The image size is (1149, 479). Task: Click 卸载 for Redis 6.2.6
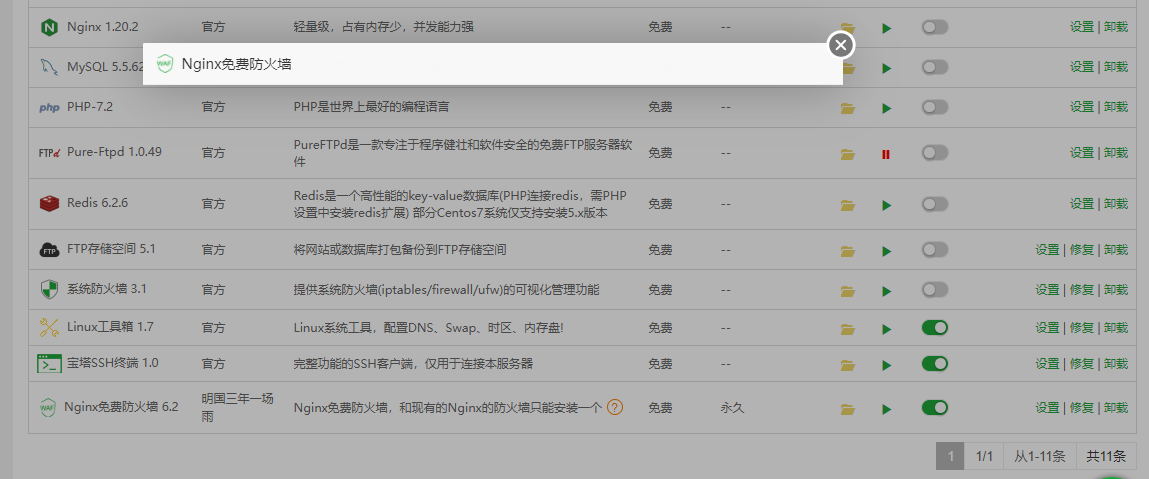(1115, 203)
